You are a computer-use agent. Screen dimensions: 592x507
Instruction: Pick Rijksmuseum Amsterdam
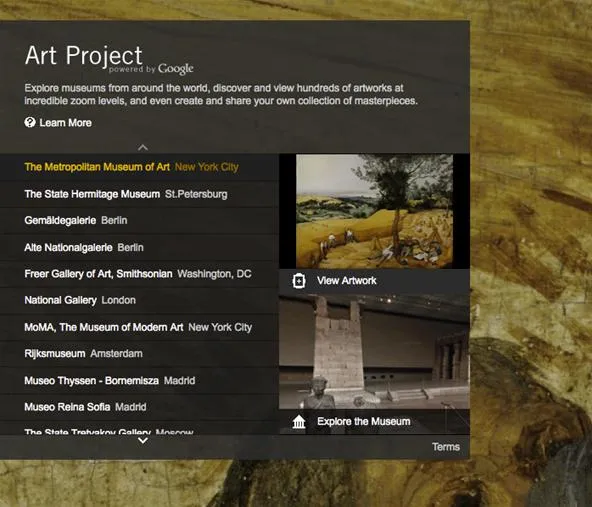click(139, 354)
